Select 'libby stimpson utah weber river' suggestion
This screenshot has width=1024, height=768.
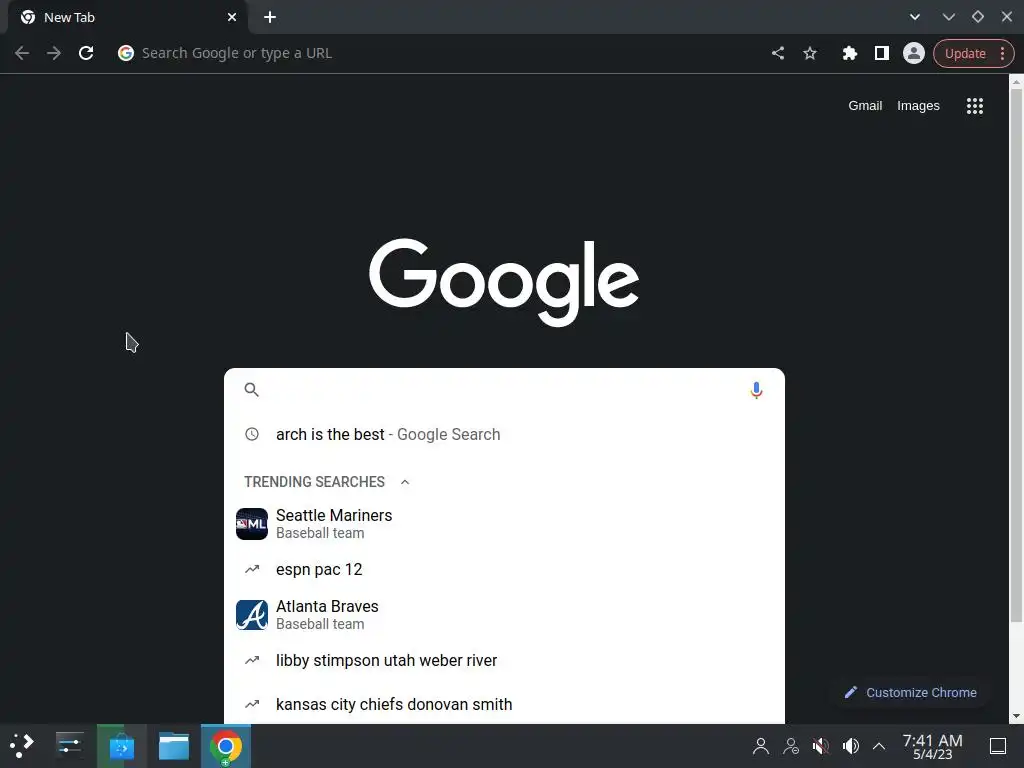[504, 660]
